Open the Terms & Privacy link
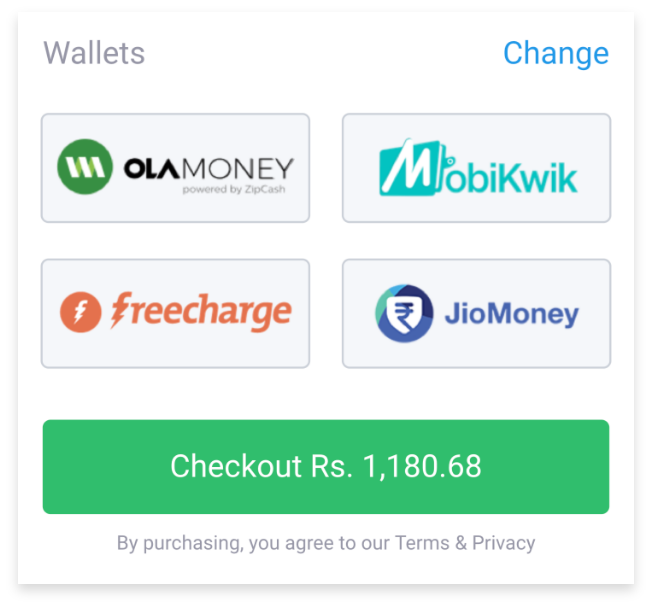The height and width of the screenshot is (608, 652). (465, 543)
